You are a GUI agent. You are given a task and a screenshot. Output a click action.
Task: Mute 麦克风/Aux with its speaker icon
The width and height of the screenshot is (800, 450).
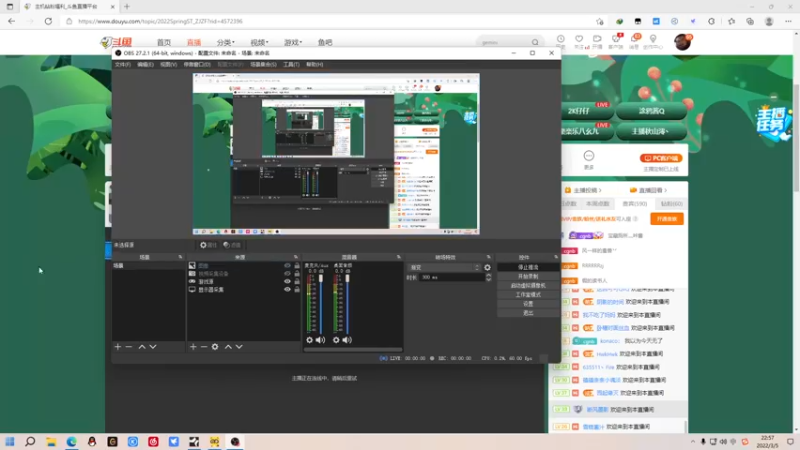tap(320, 340)
